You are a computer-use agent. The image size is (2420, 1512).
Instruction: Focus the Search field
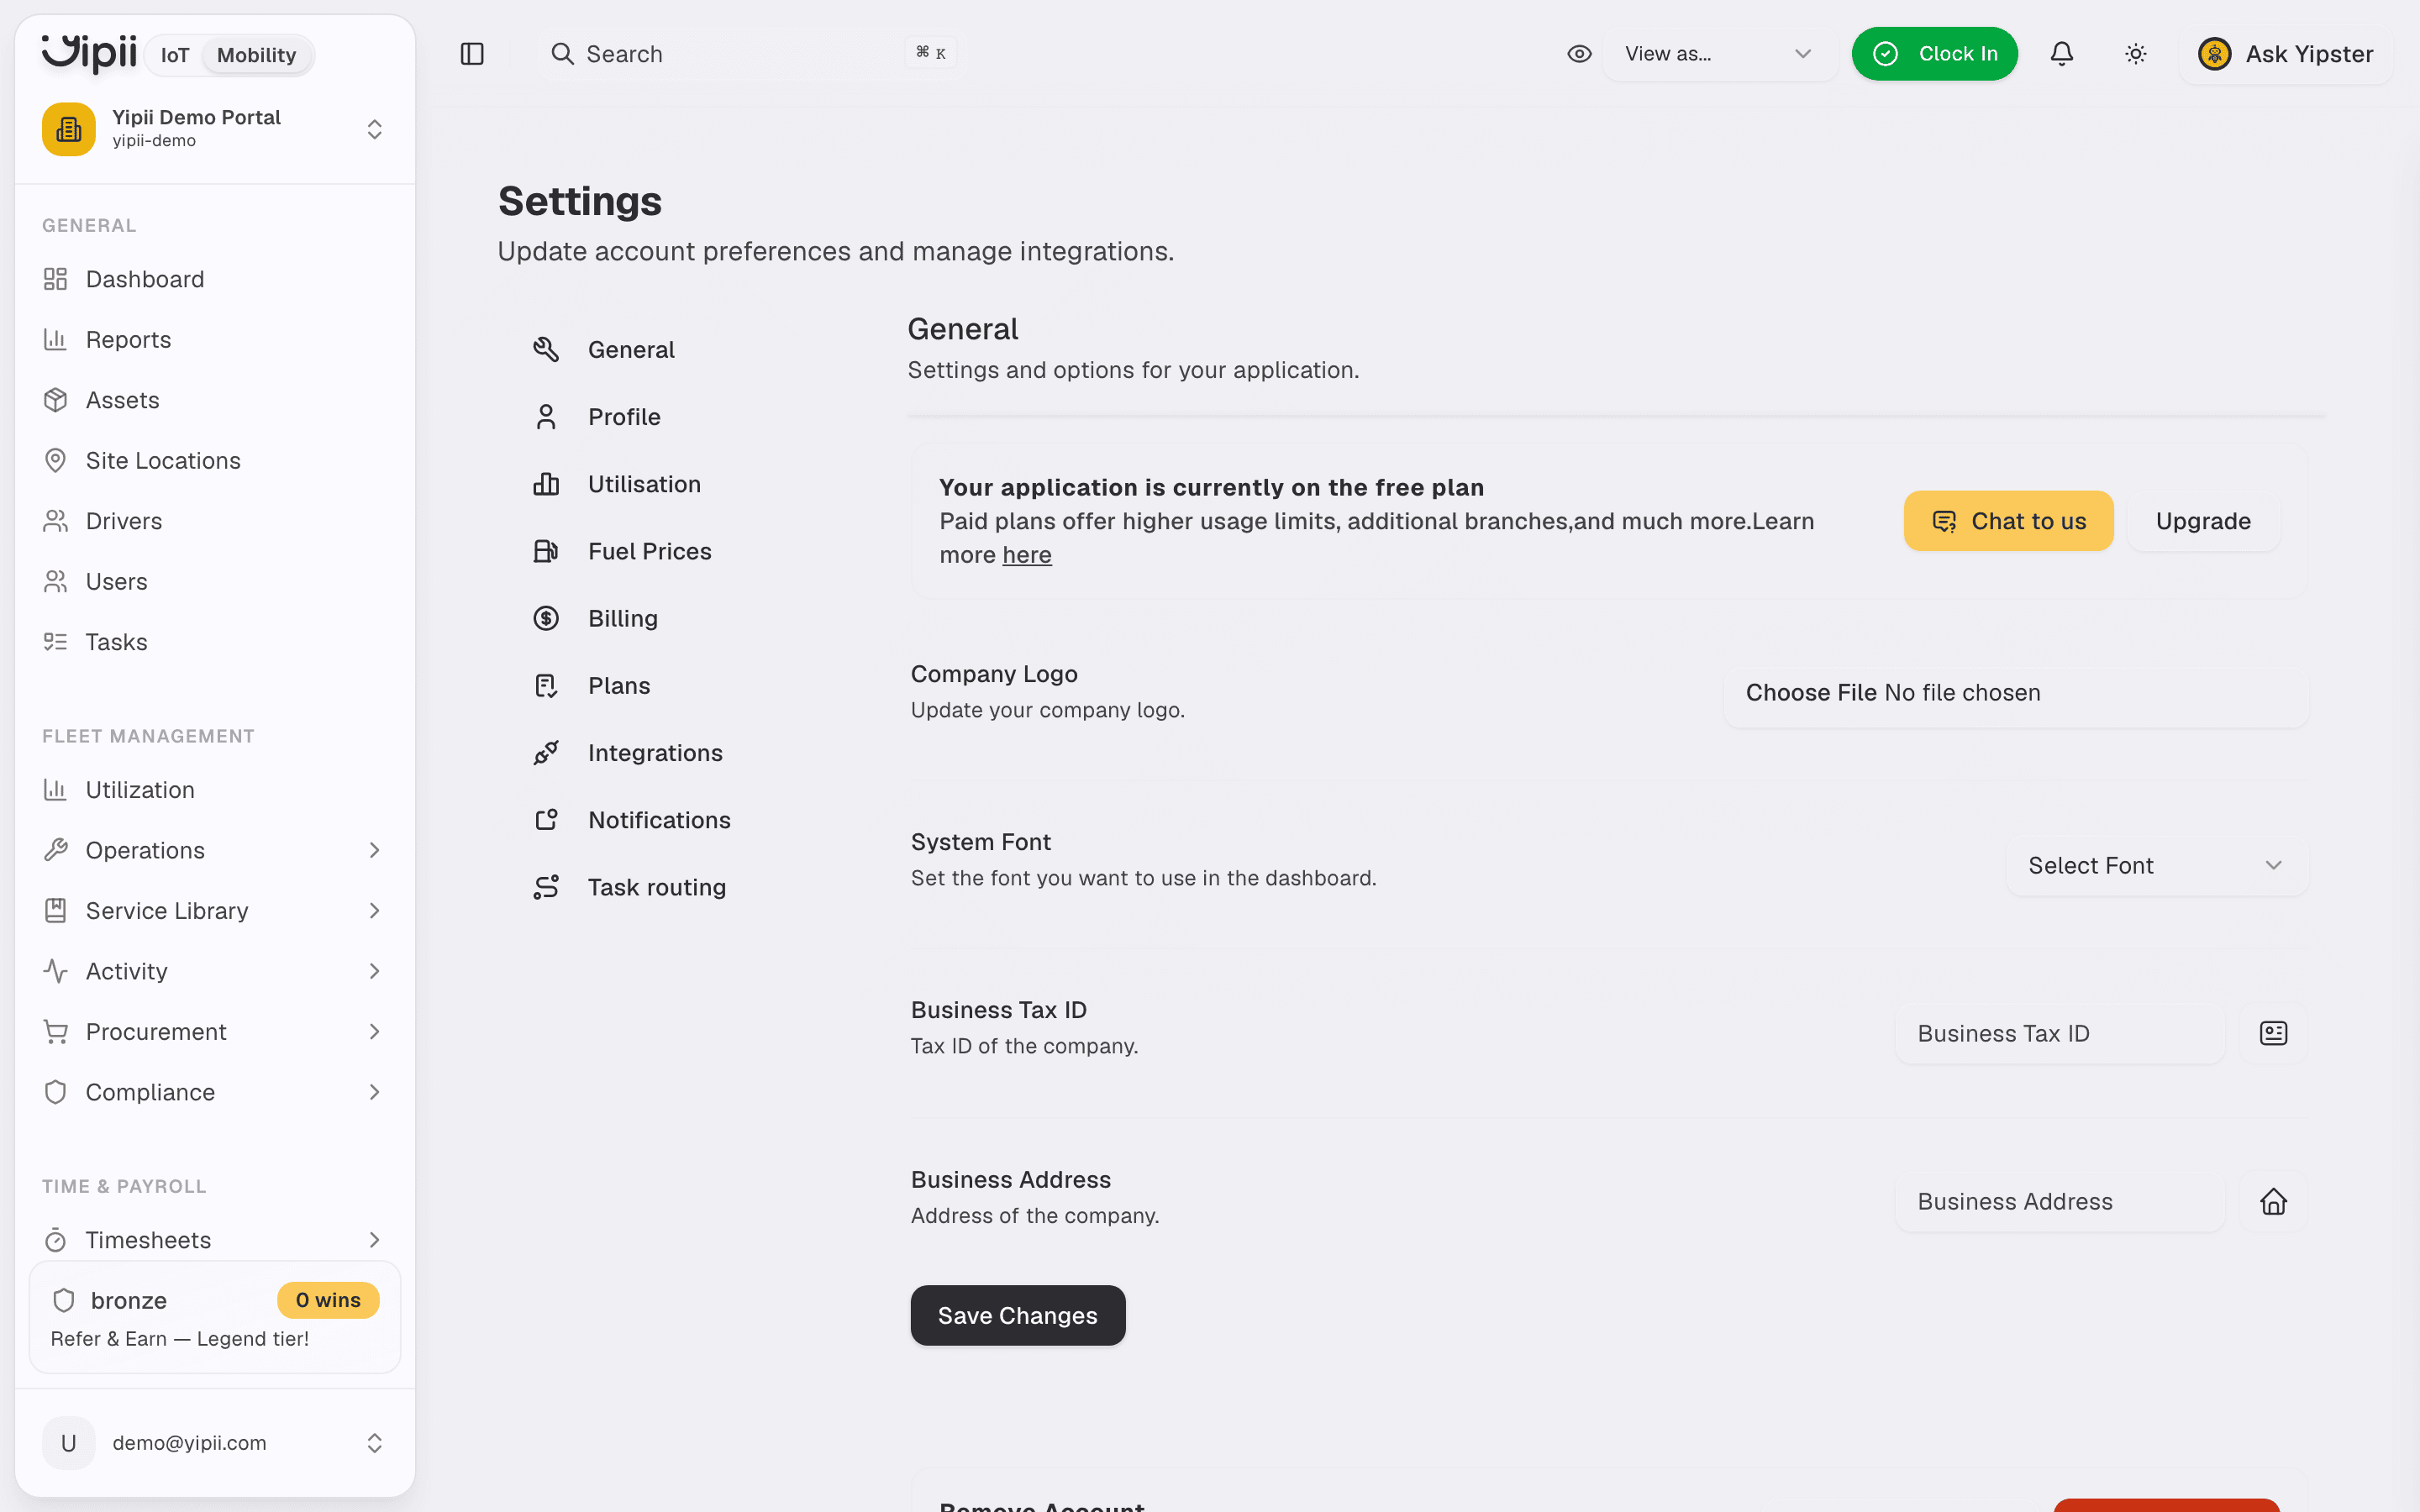[750, 54]
